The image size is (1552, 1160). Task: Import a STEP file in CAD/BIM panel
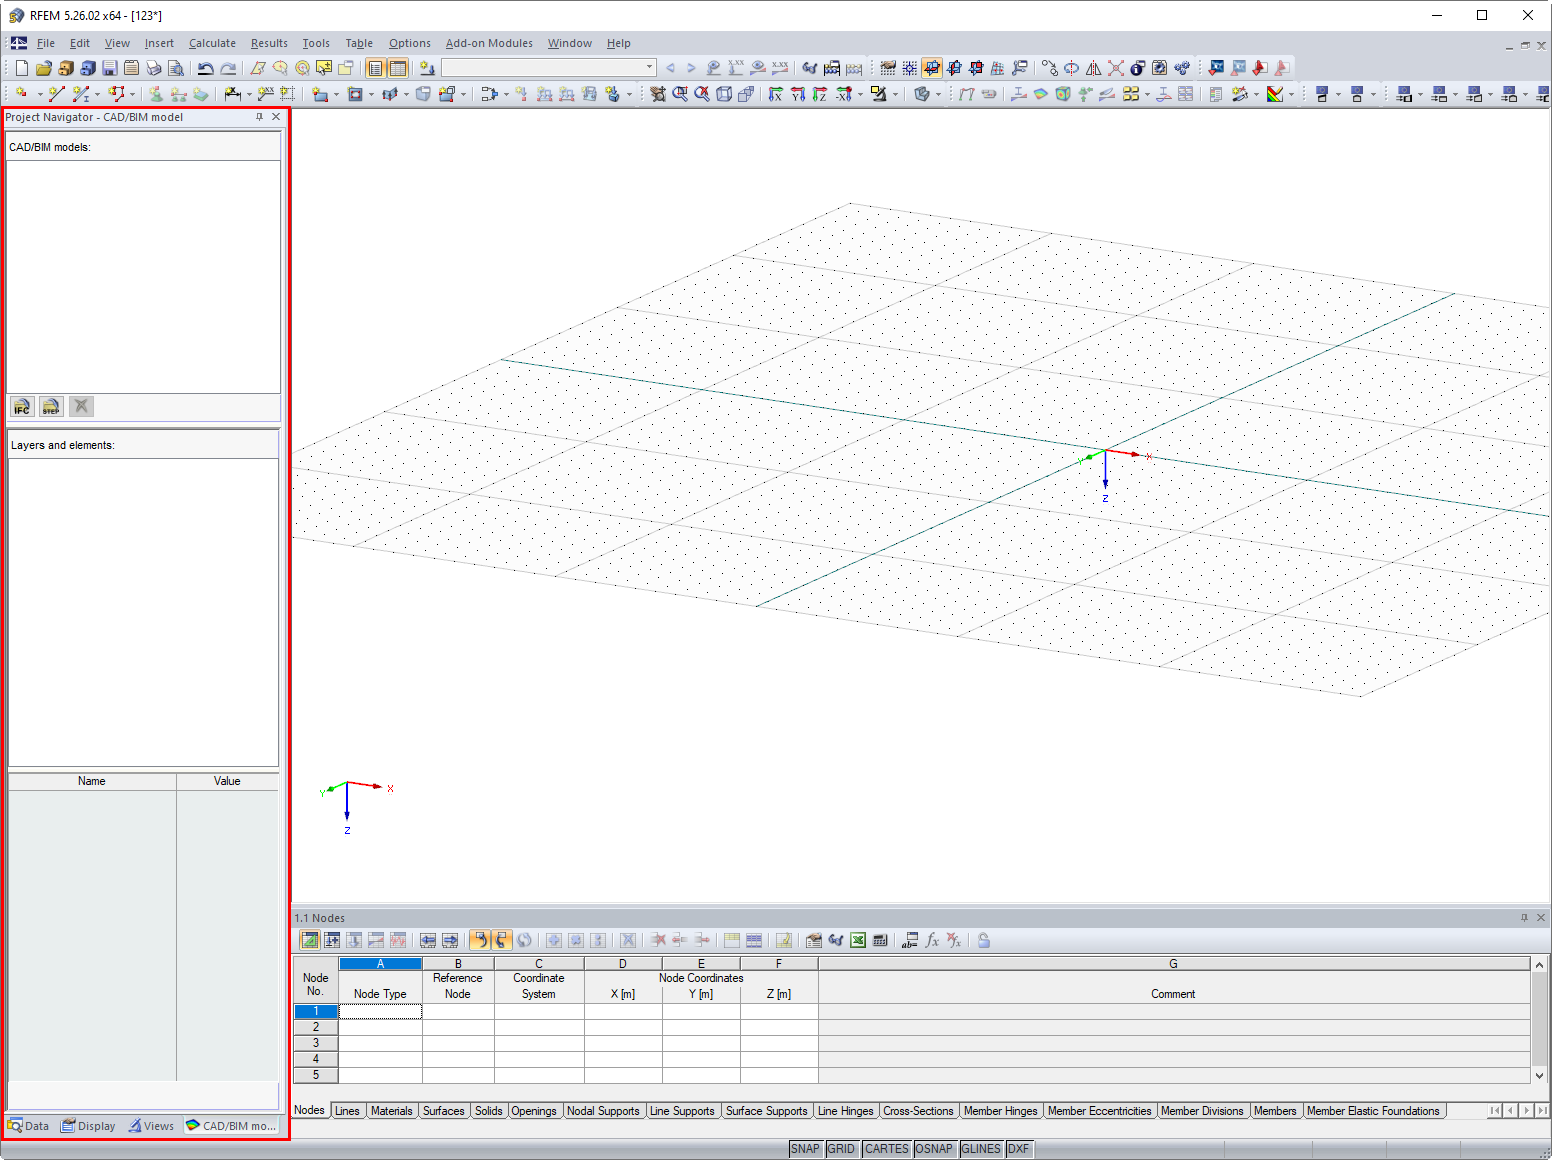click(51, 406)
